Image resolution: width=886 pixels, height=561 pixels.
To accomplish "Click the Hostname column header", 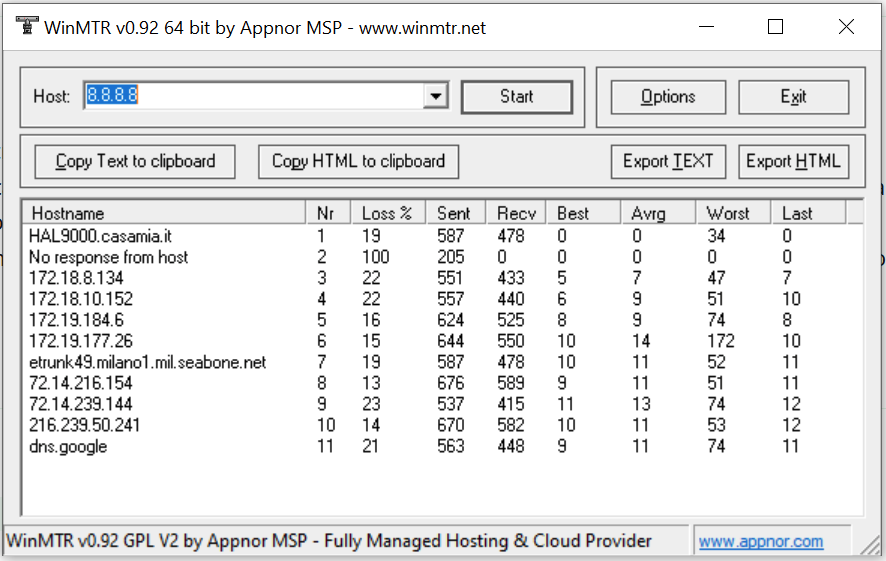I will coord(164,214).
